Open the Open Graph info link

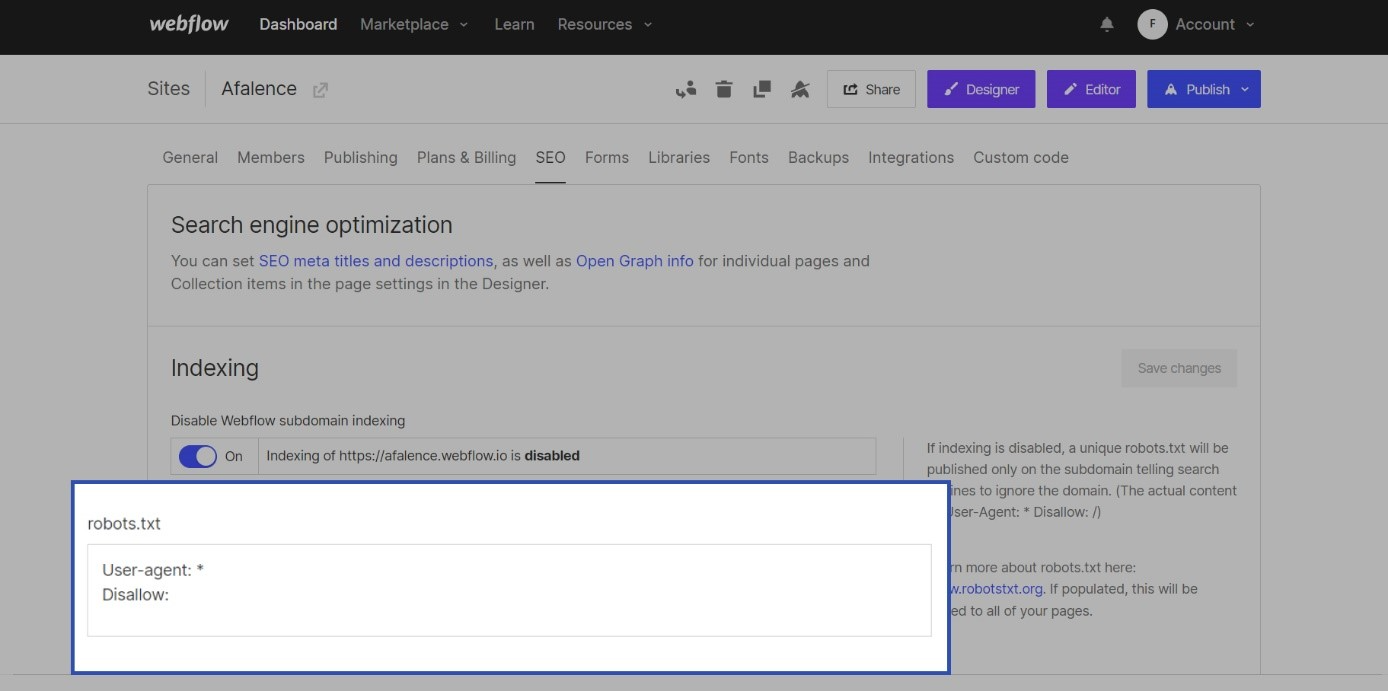(635, 261)
